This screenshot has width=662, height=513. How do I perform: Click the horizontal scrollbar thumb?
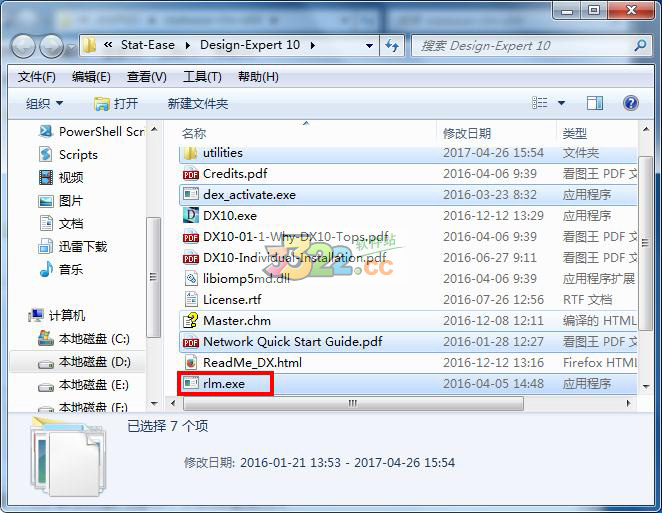tap(353, 403)
